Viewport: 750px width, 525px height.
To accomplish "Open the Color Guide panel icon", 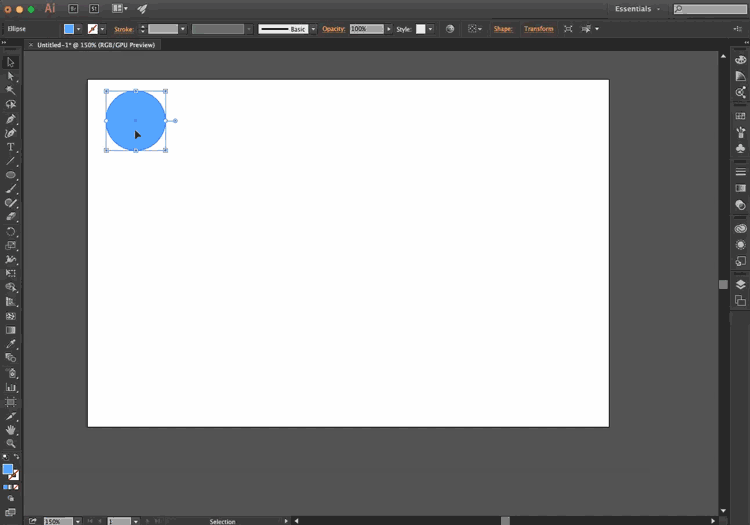I will coord(740,76).
